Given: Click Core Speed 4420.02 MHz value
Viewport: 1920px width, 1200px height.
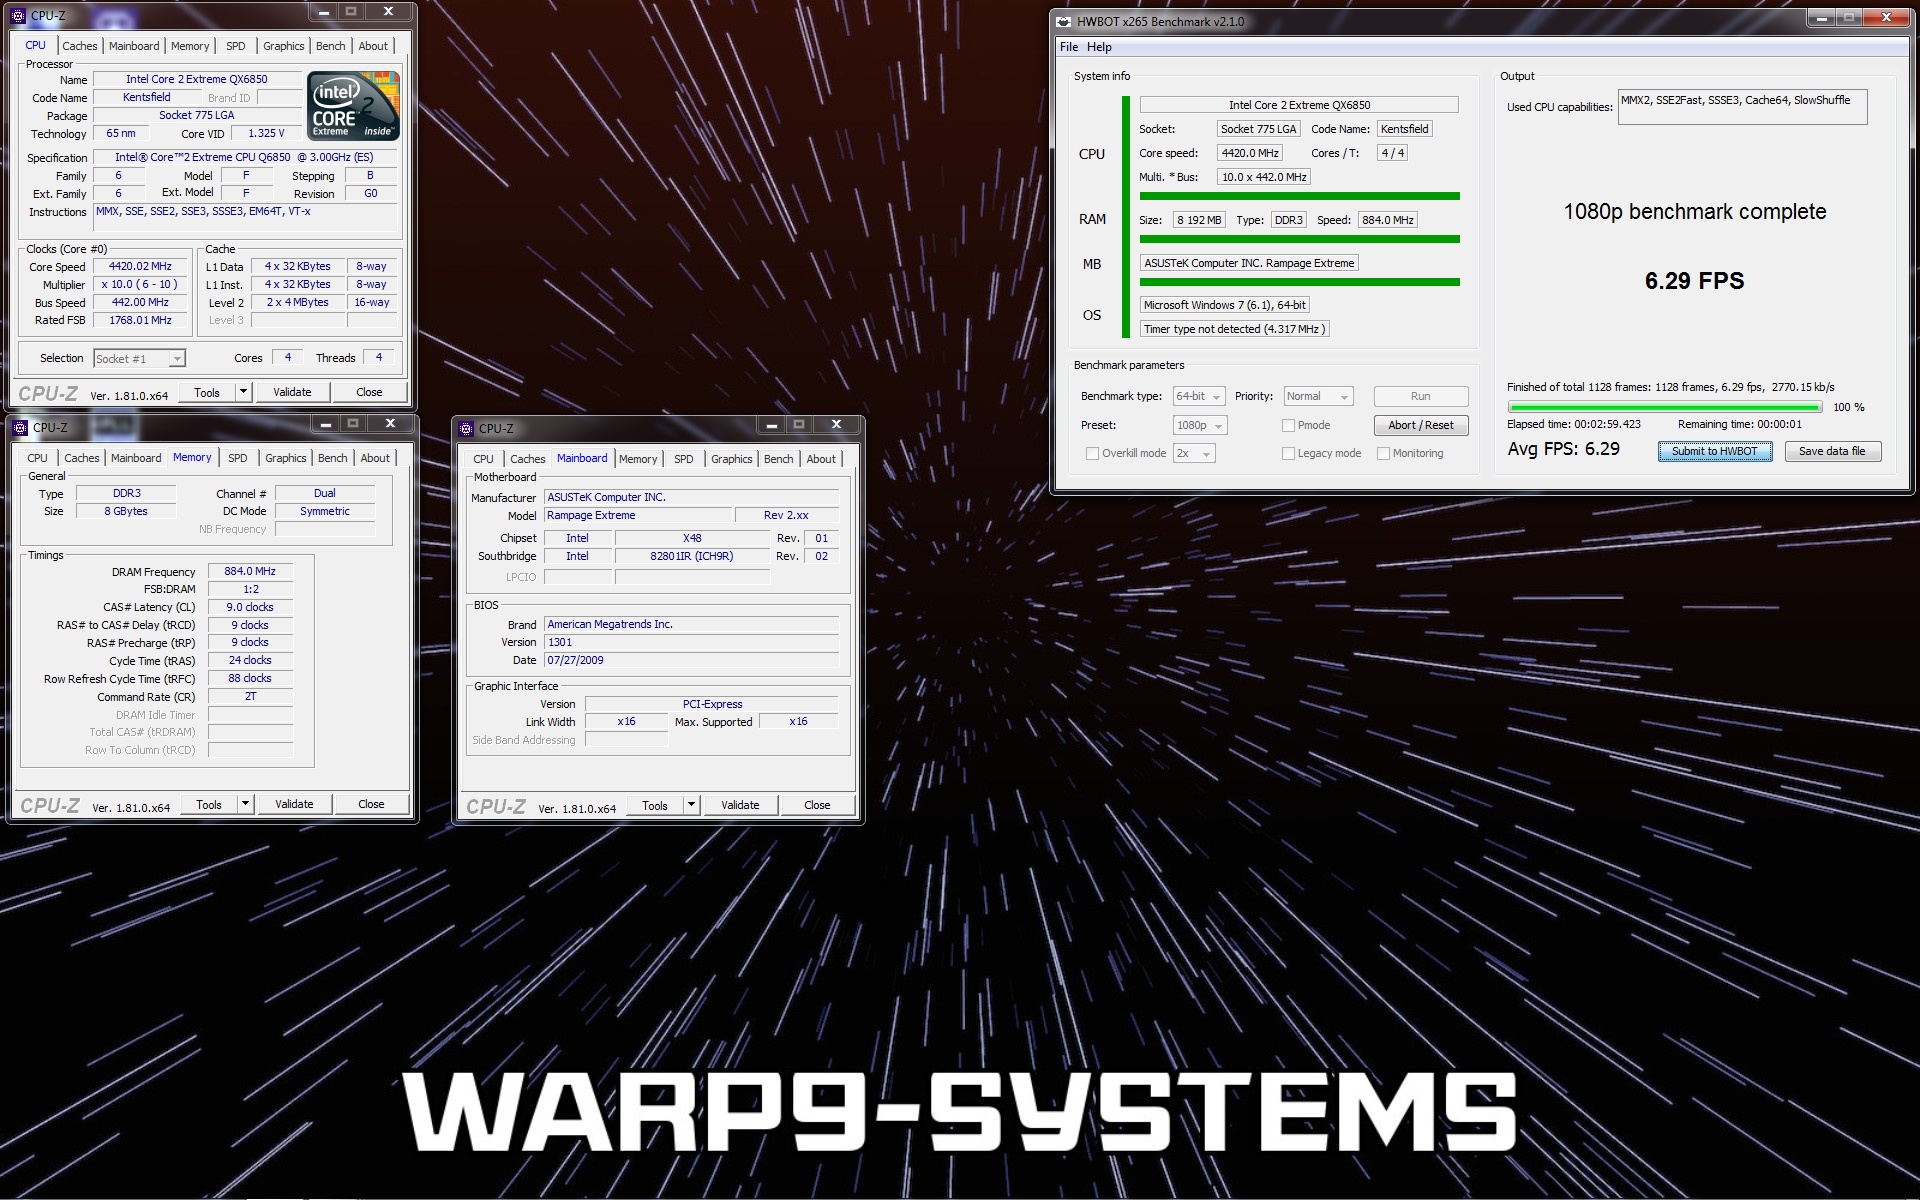Looking at the screenshot, I should pyautogui.click(x=140, y=266).
